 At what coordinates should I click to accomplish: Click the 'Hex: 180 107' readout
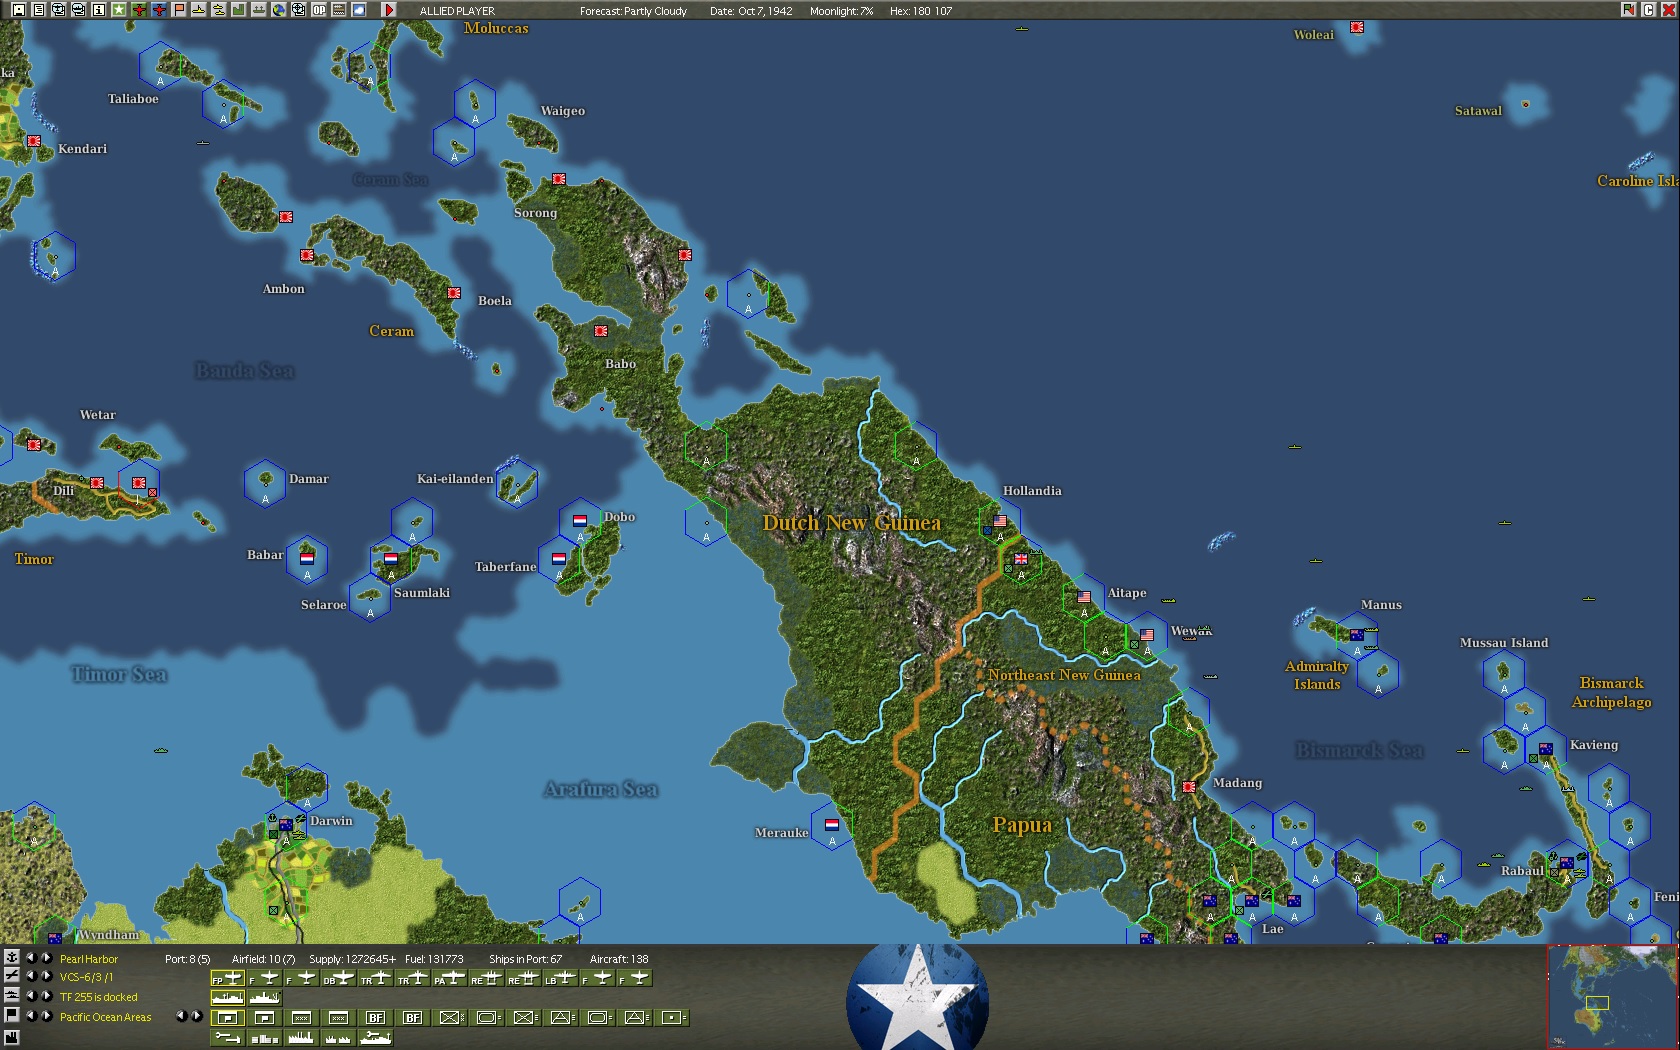click(921, 11)
